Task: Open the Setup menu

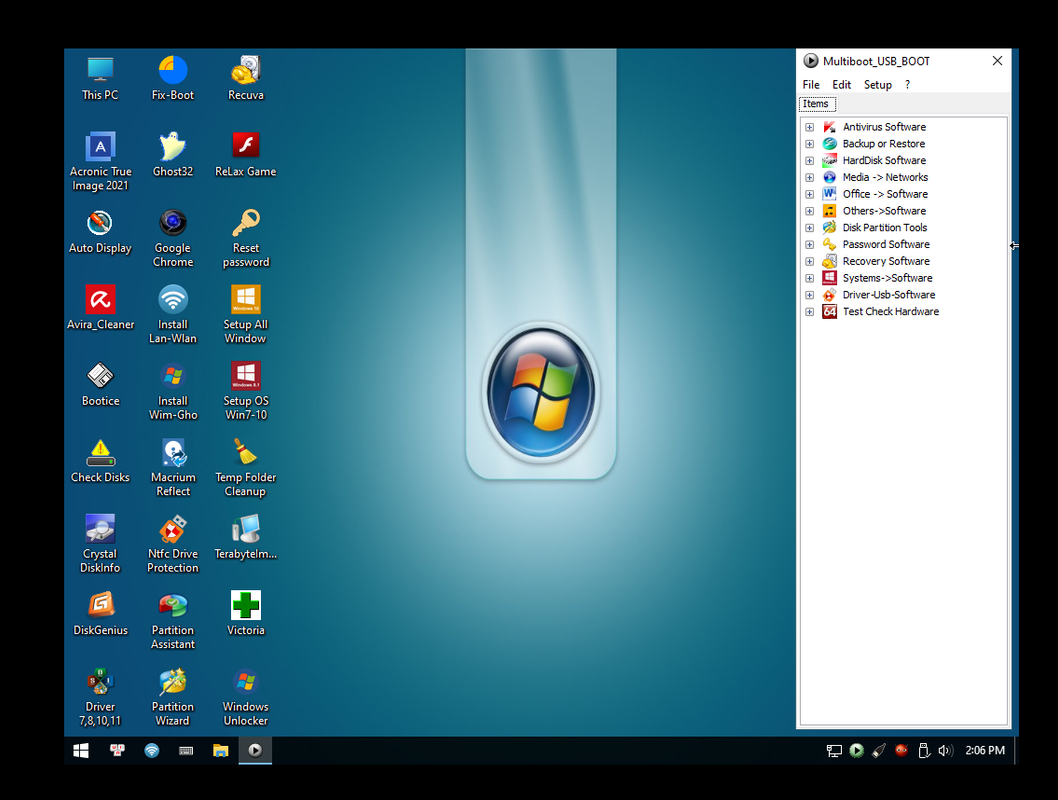Action: coord(878,84)
